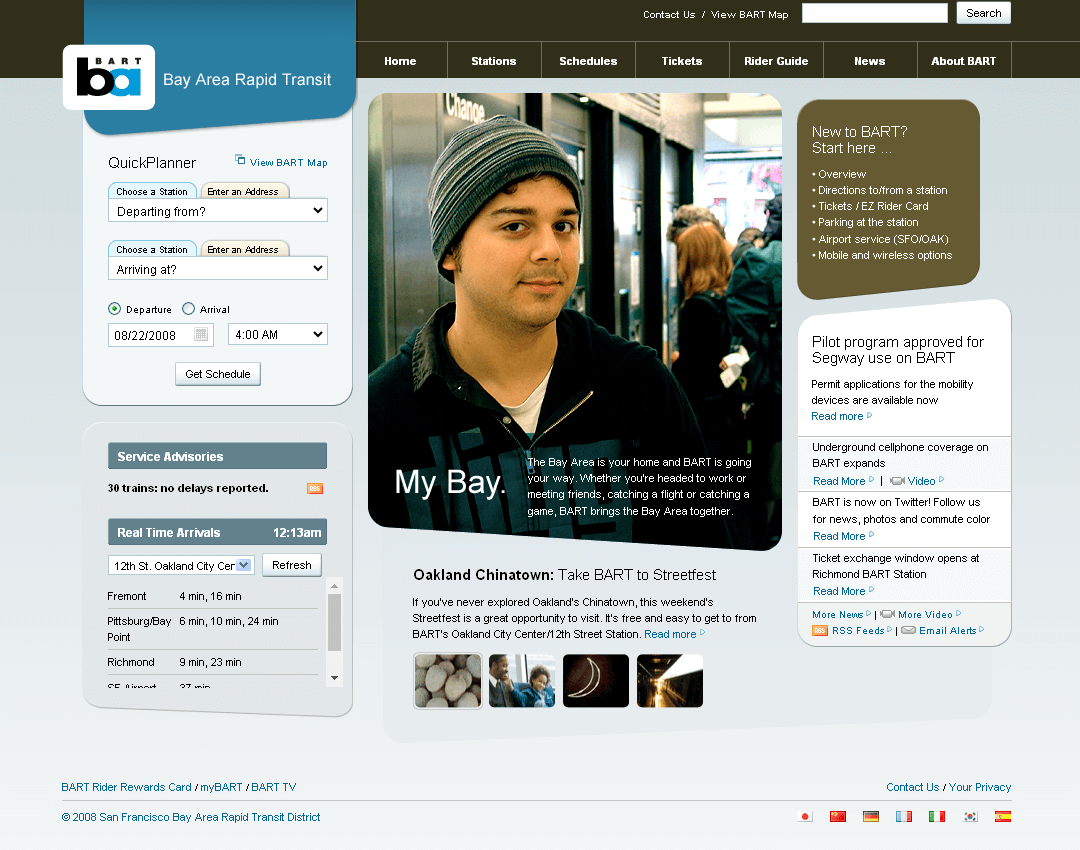Open the Tickets / EZ Rider Card link
Image resolution: width=1080 pixels, height=850 pixels.
pos(873,206)
